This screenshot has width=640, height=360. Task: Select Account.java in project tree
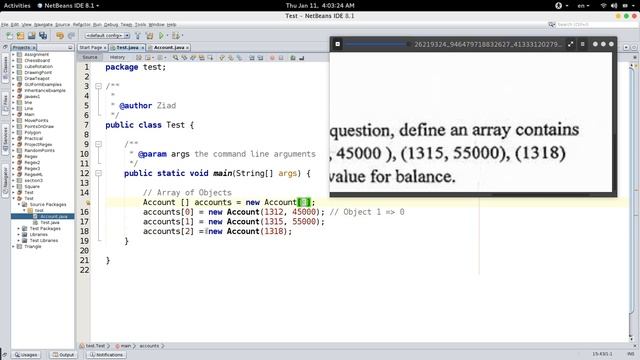tap(43, 216)
